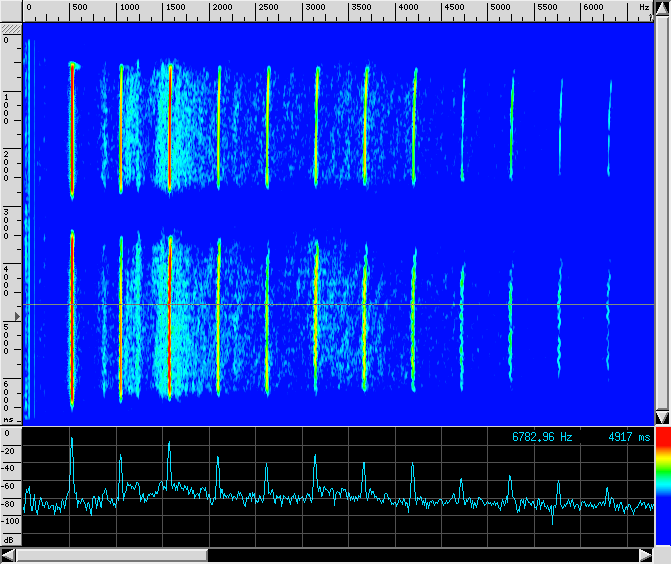671x564 pixels.
Task: Click the 3000 mark on the frequency ruler
Action: [x=314, y=7]
